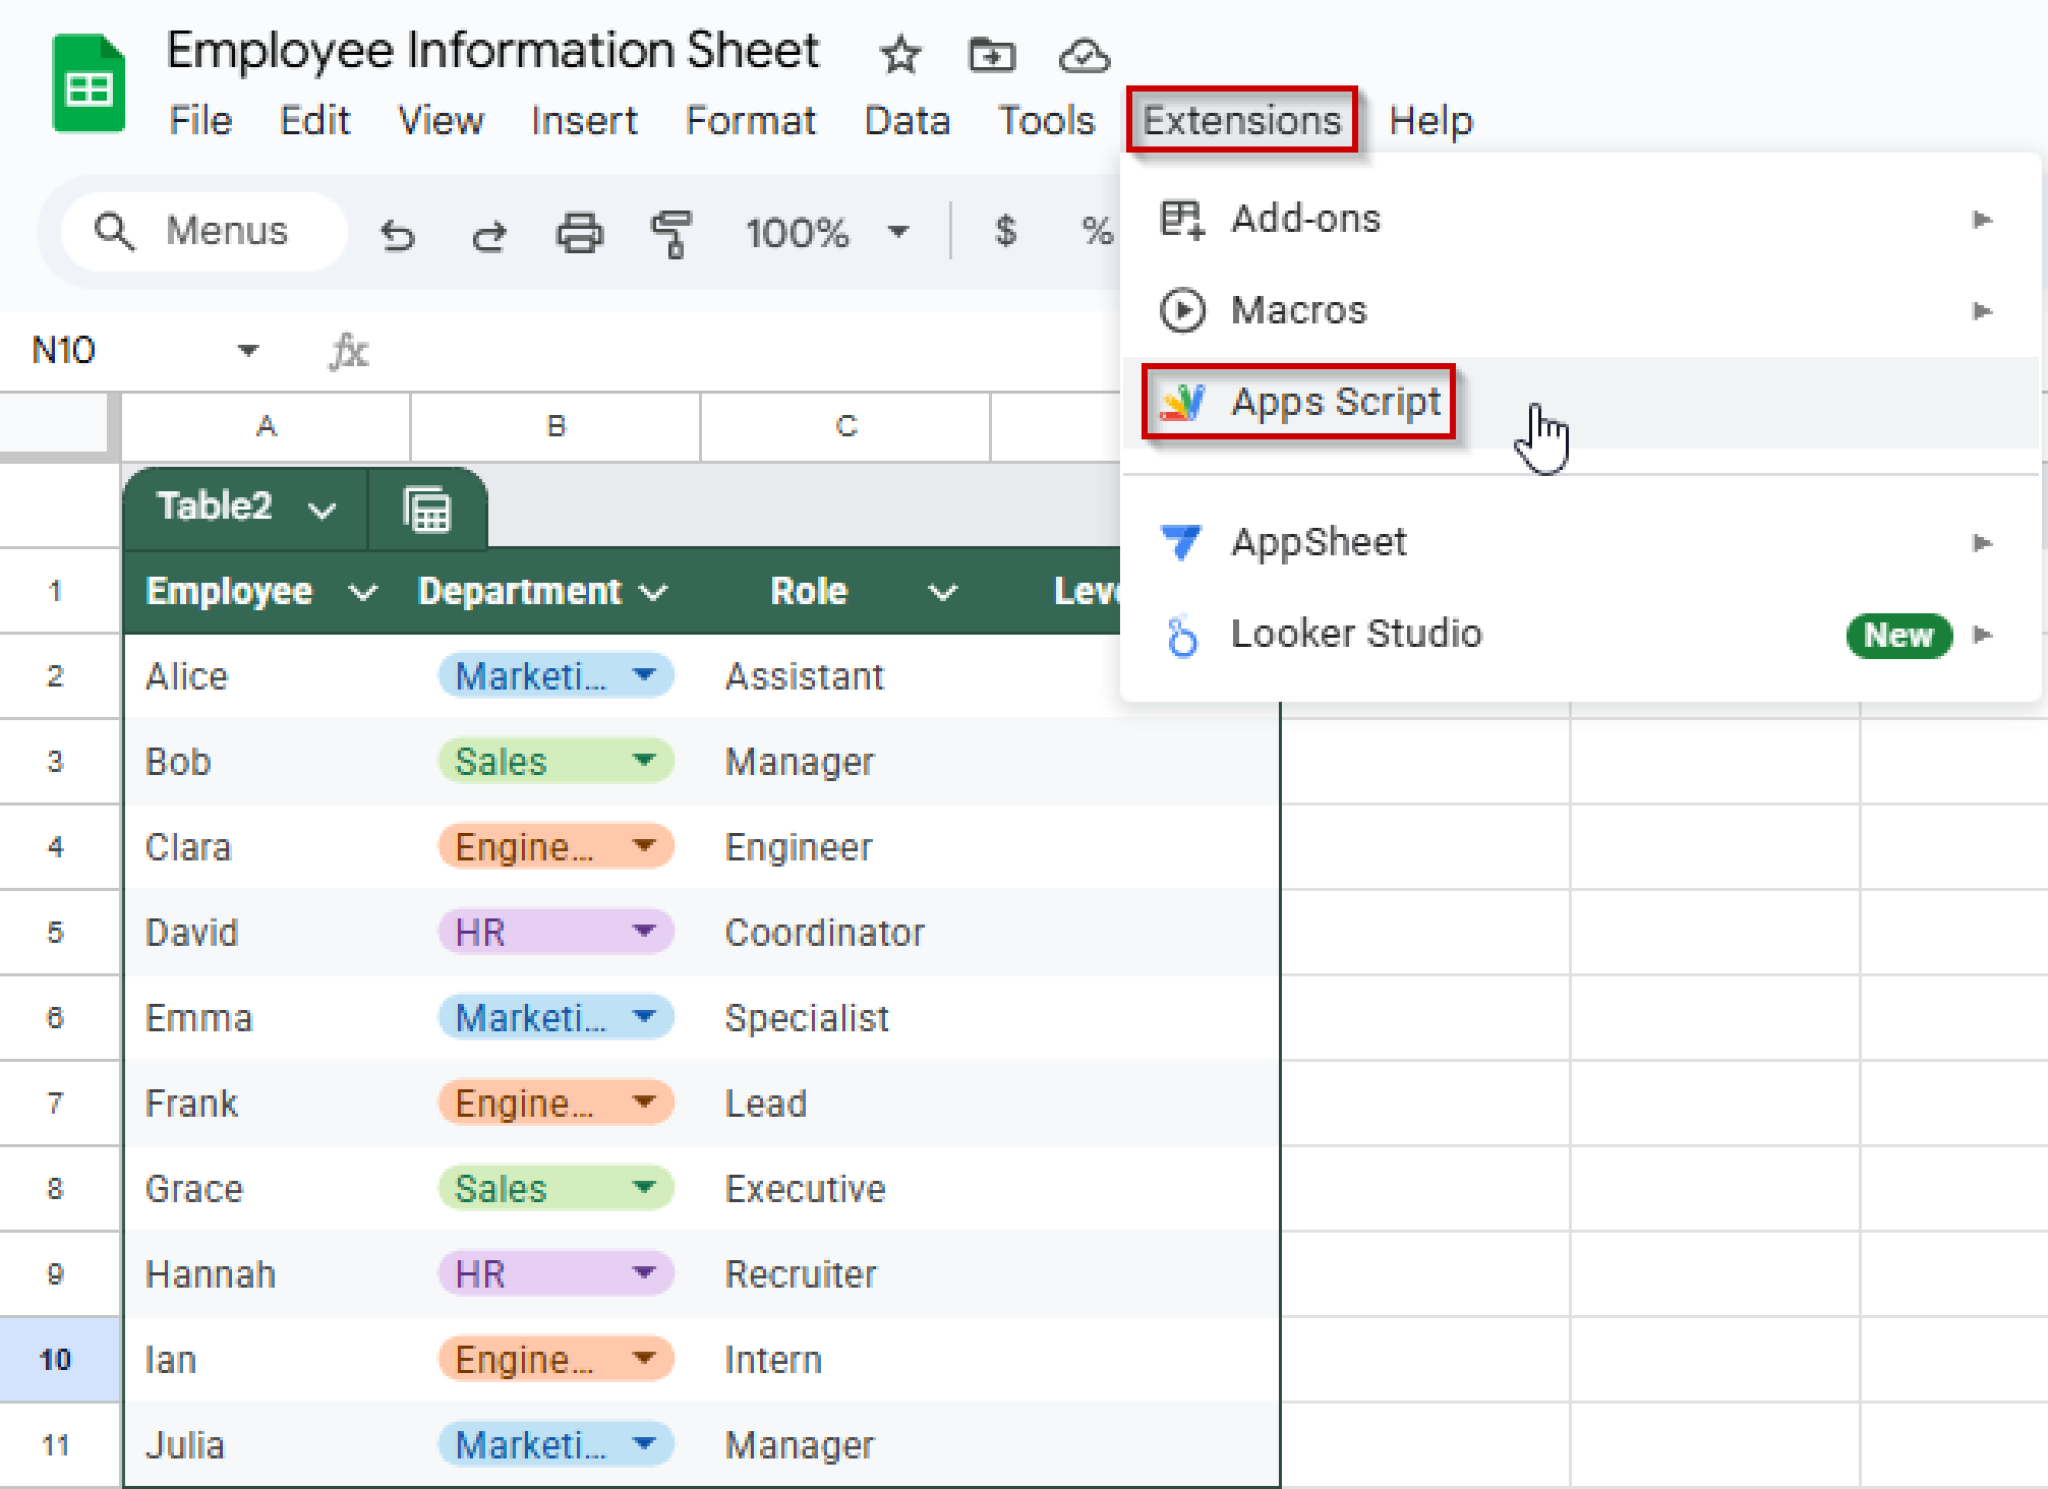The height and width of the screenshot is (1489, 2048).
Task: Click the undo icon
Action: (x=397, y=232)
